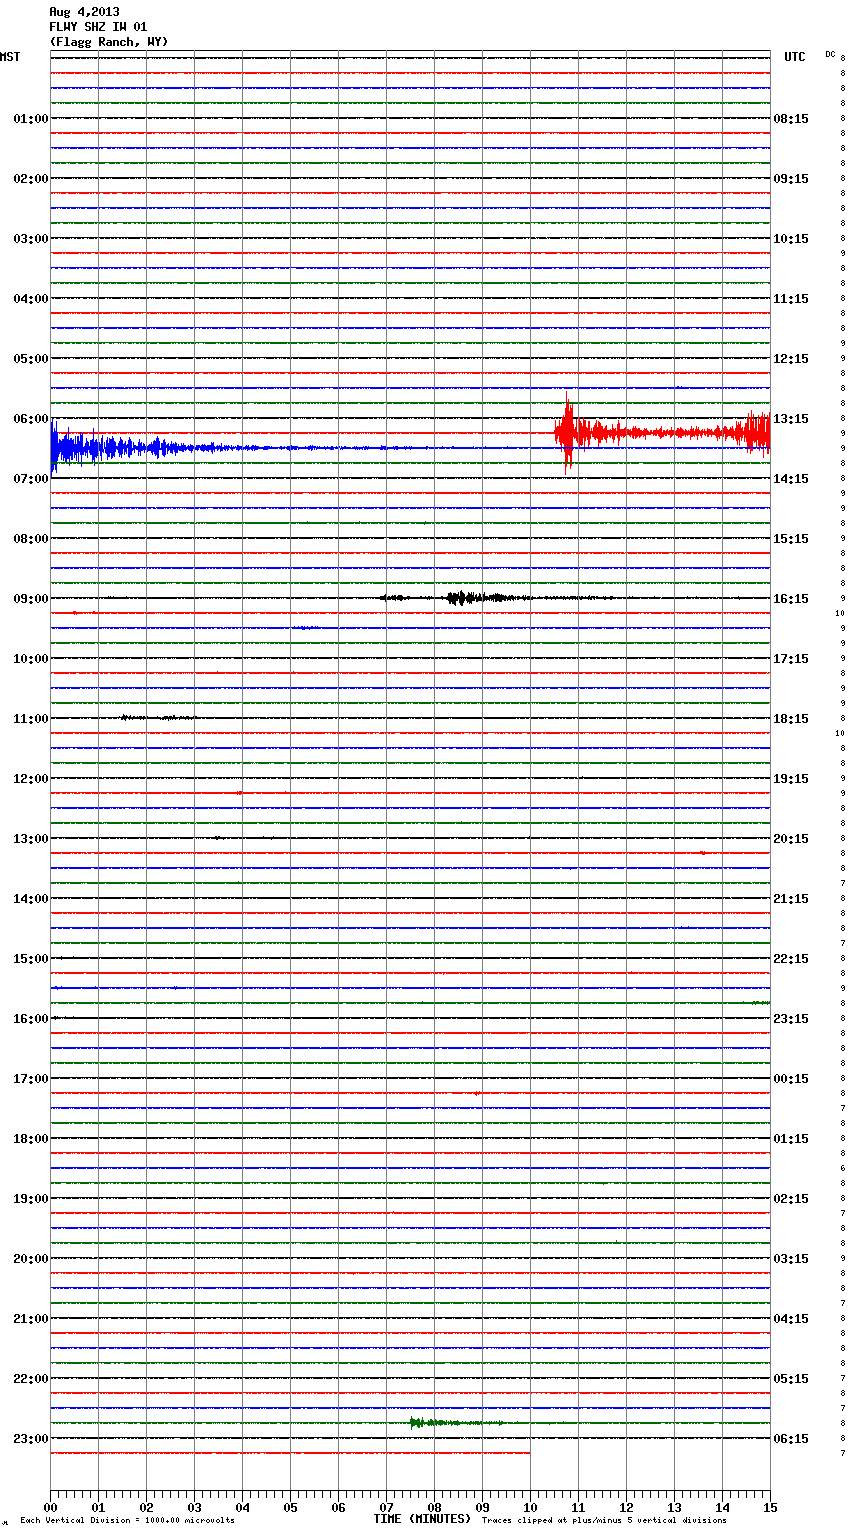Click the 'TIME (MINUTES)' axis label

(422, 1519)
